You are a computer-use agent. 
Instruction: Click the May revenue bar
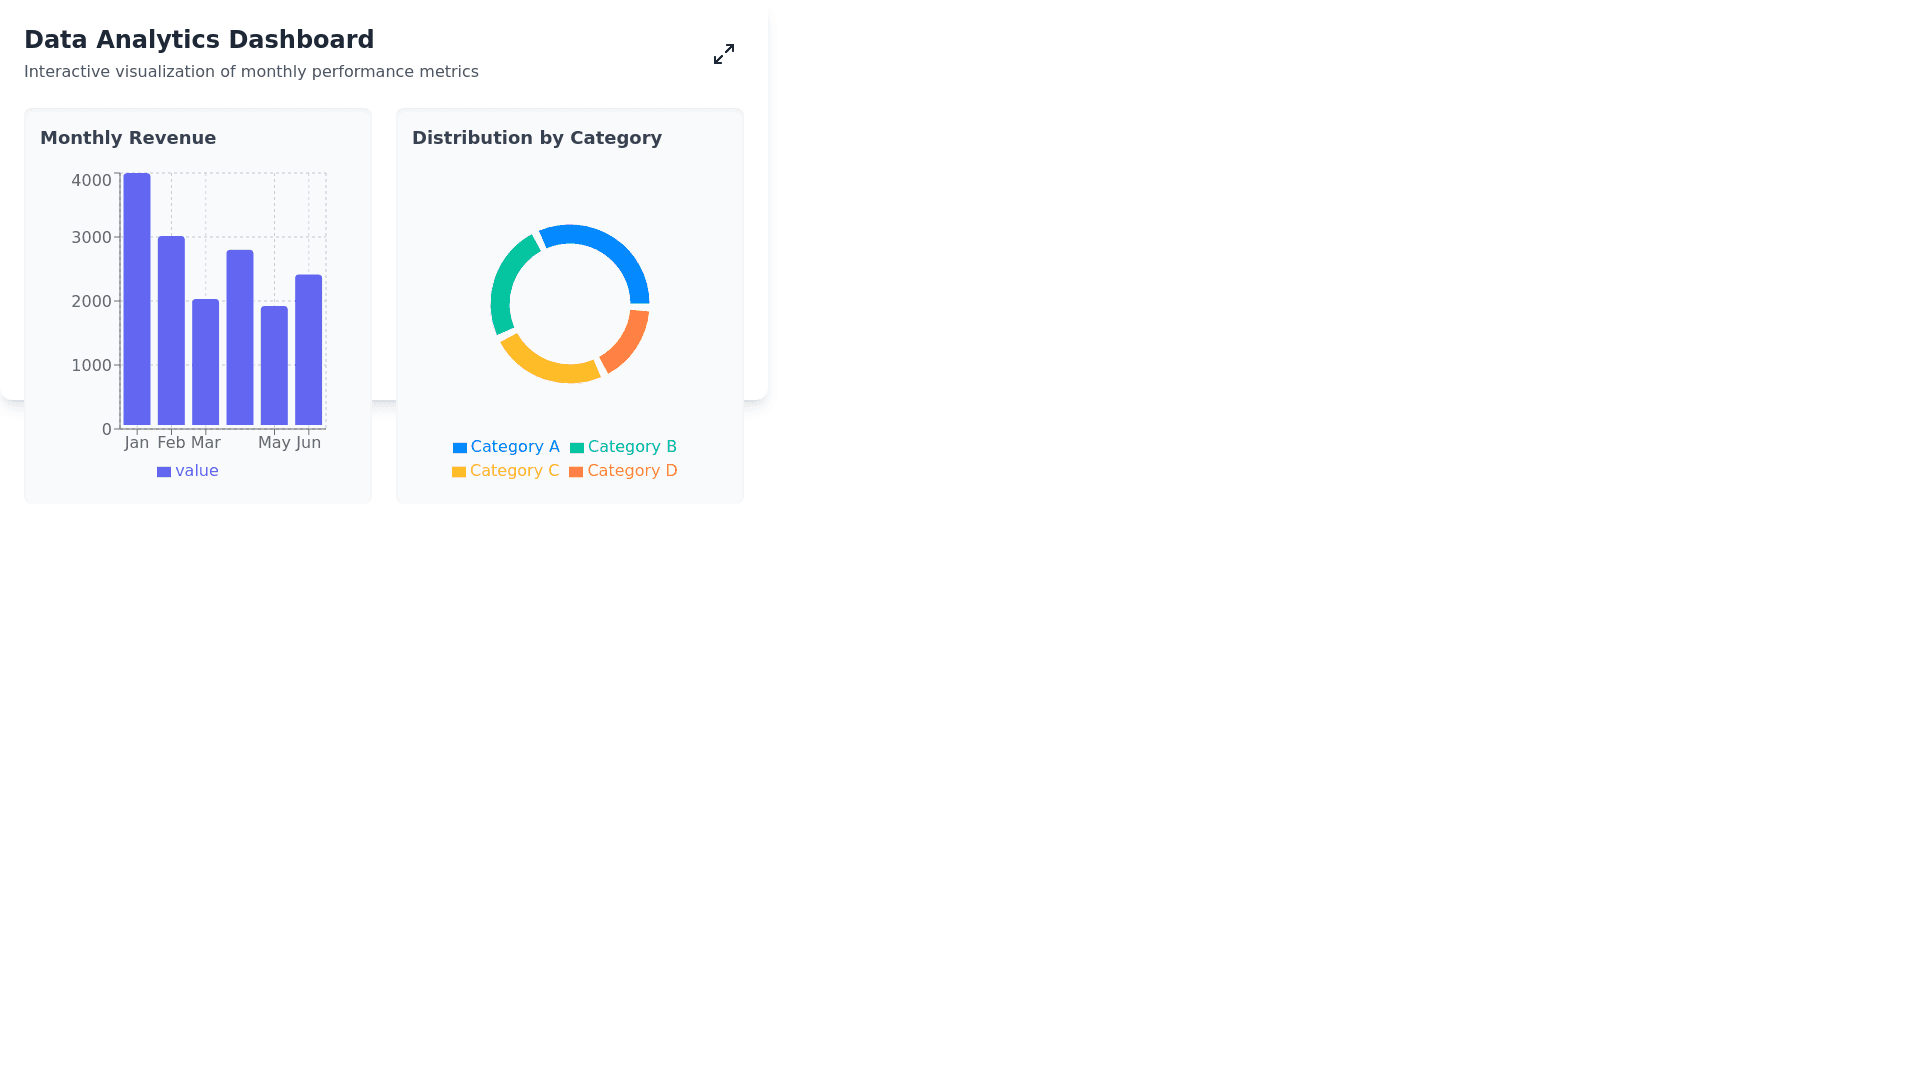(x=274, y=366)
